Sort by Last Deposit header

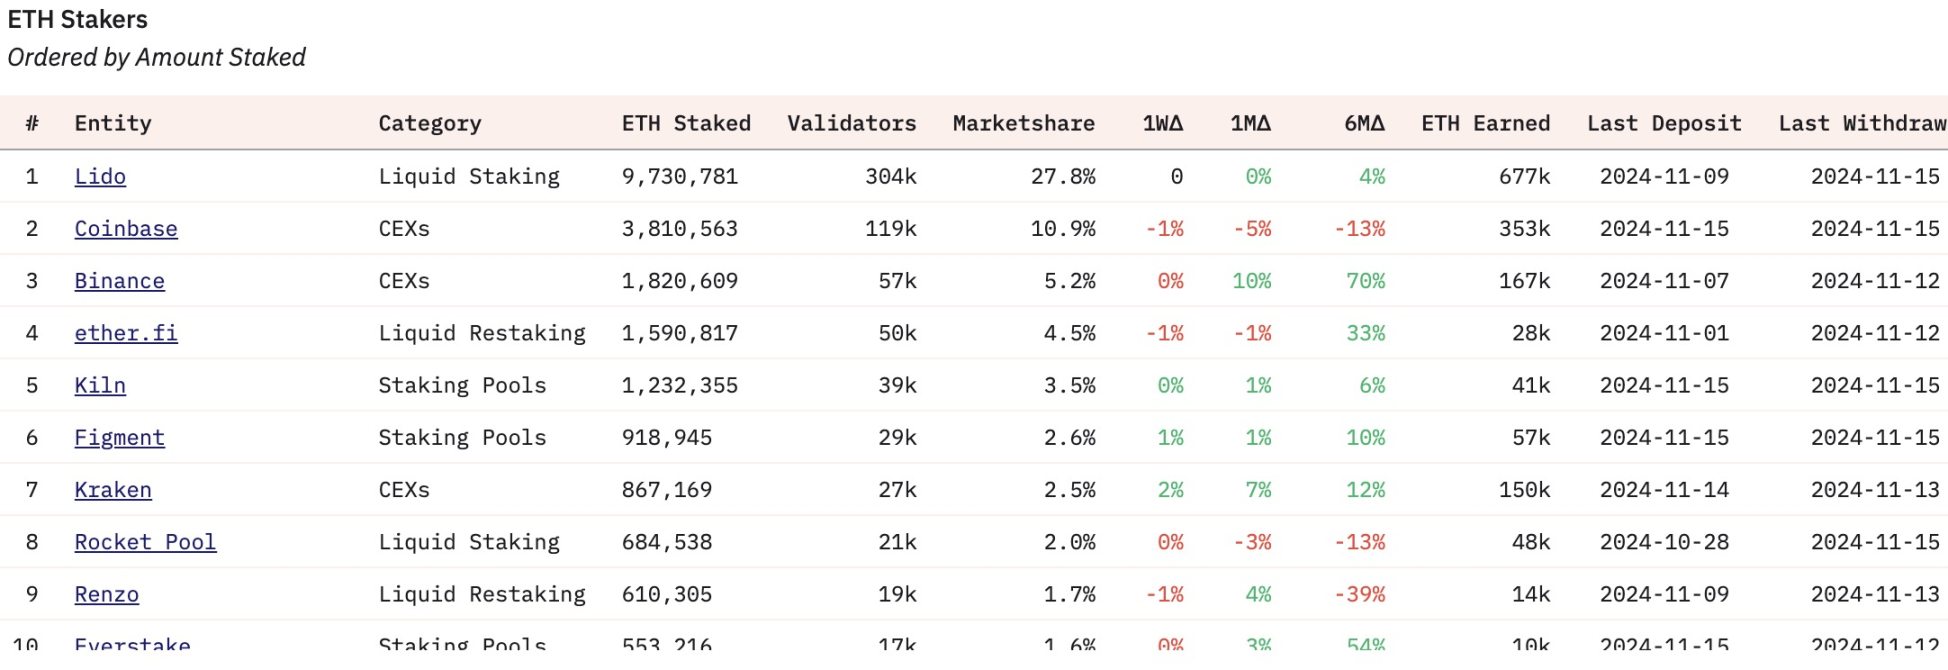pos(1664,124)
